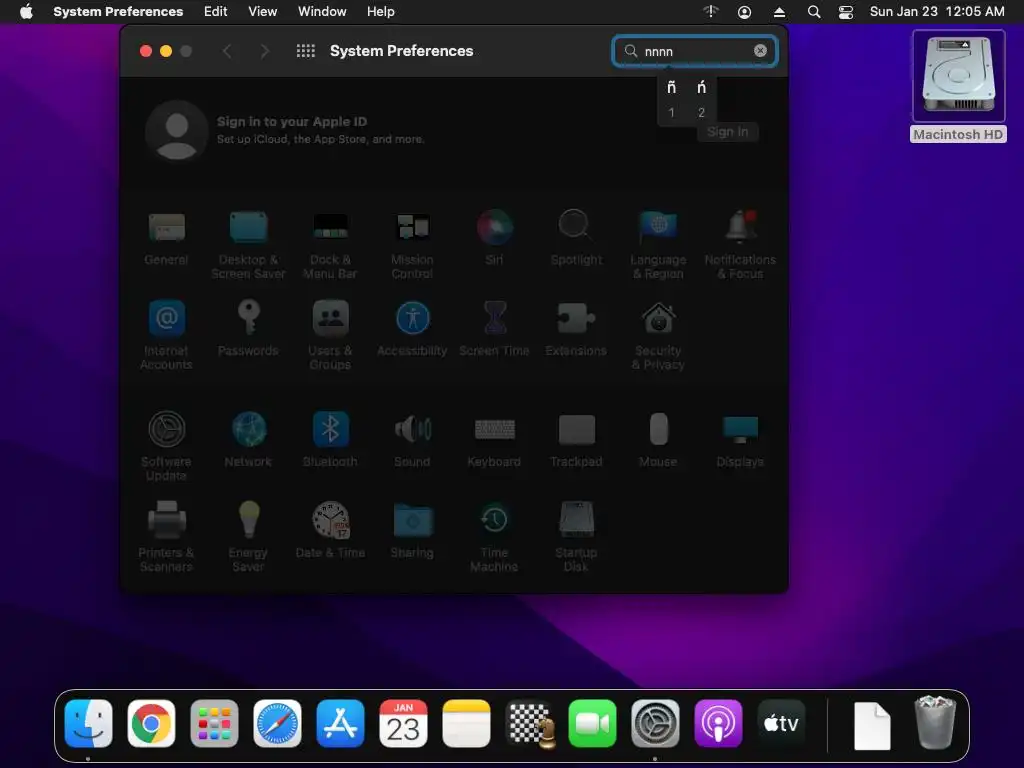This screenshot has width=1024, height=768.
Task: Choose the ń accent option
Action: click(x=701, y=88)
